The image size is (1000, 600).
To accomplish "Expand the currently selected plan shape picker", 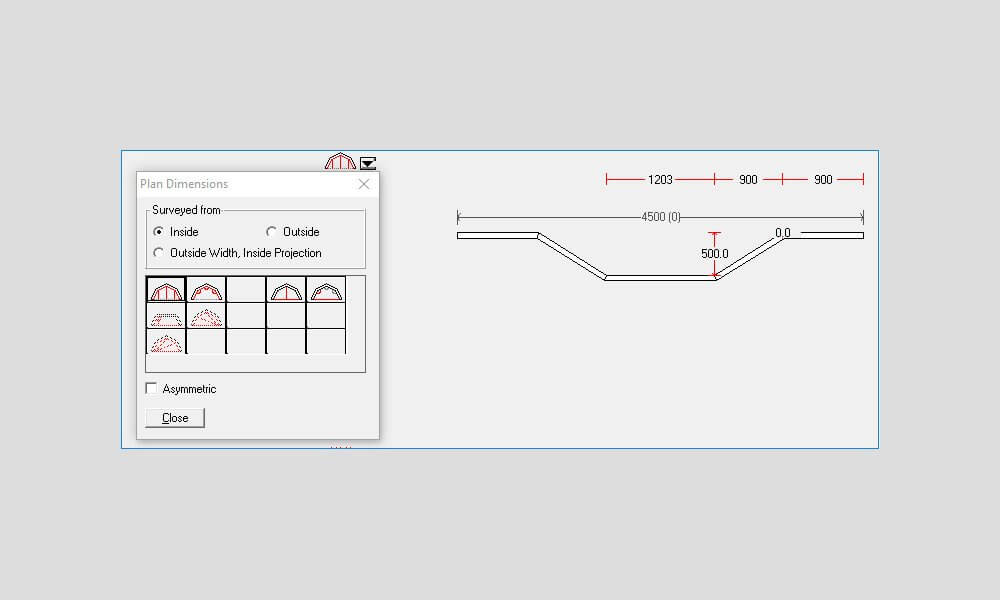I will pos(165,291).
